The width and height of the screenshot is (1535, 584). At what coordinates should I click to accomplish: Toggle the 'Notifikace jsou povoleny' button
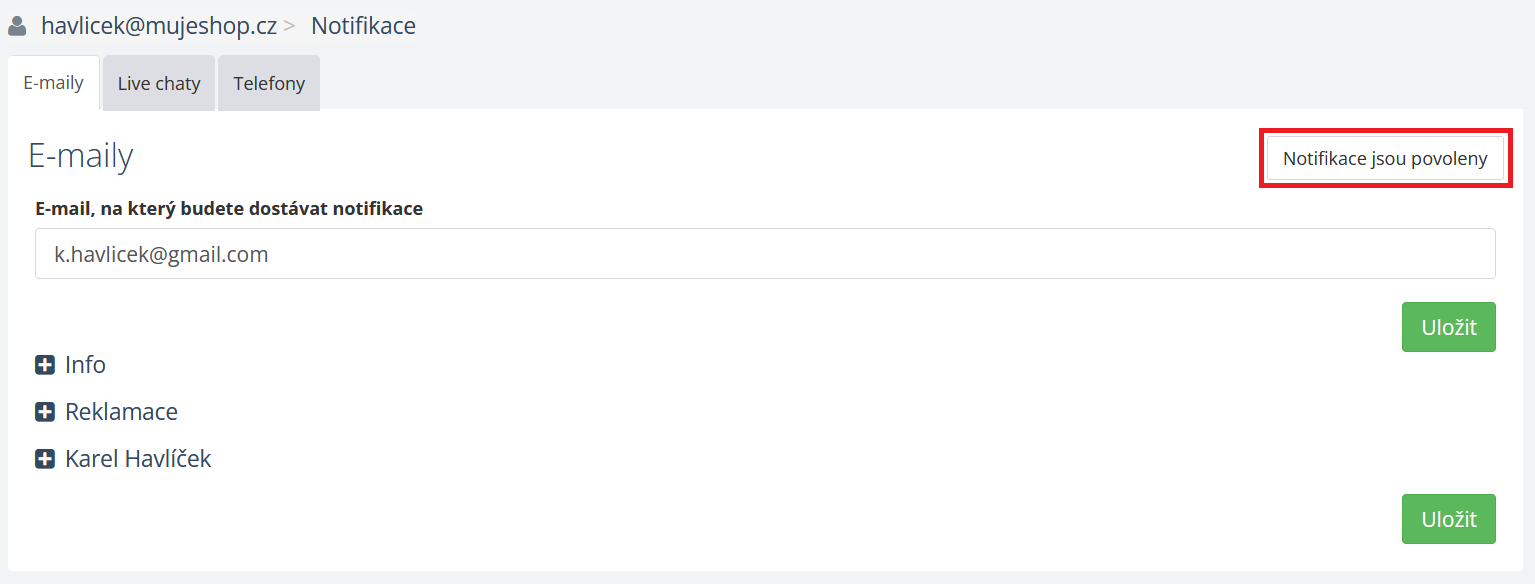pos(1385,159)
